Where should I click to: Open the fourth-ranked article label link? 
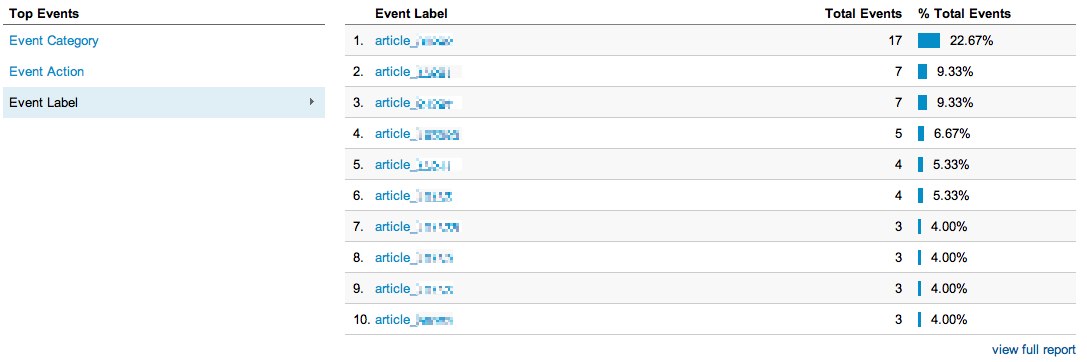click(418, 134)
